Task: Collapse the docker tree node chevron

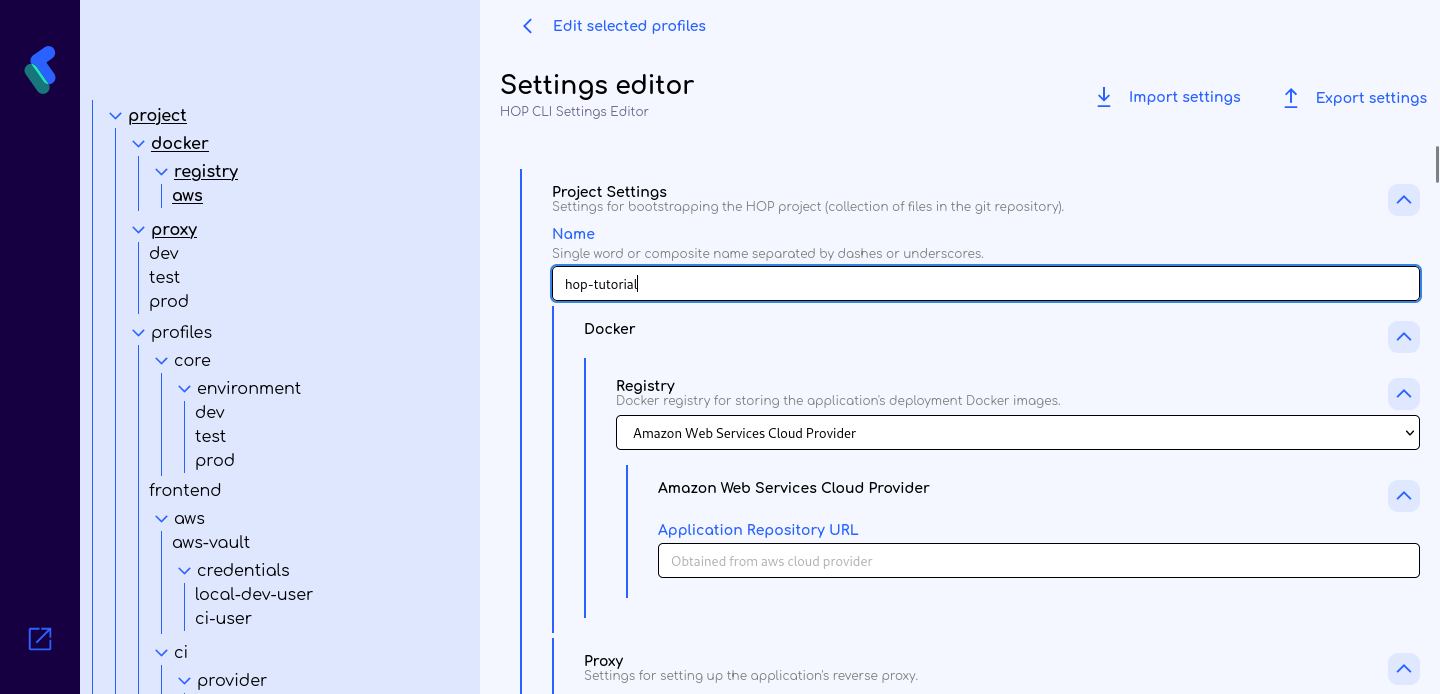Action: (139, 144)
